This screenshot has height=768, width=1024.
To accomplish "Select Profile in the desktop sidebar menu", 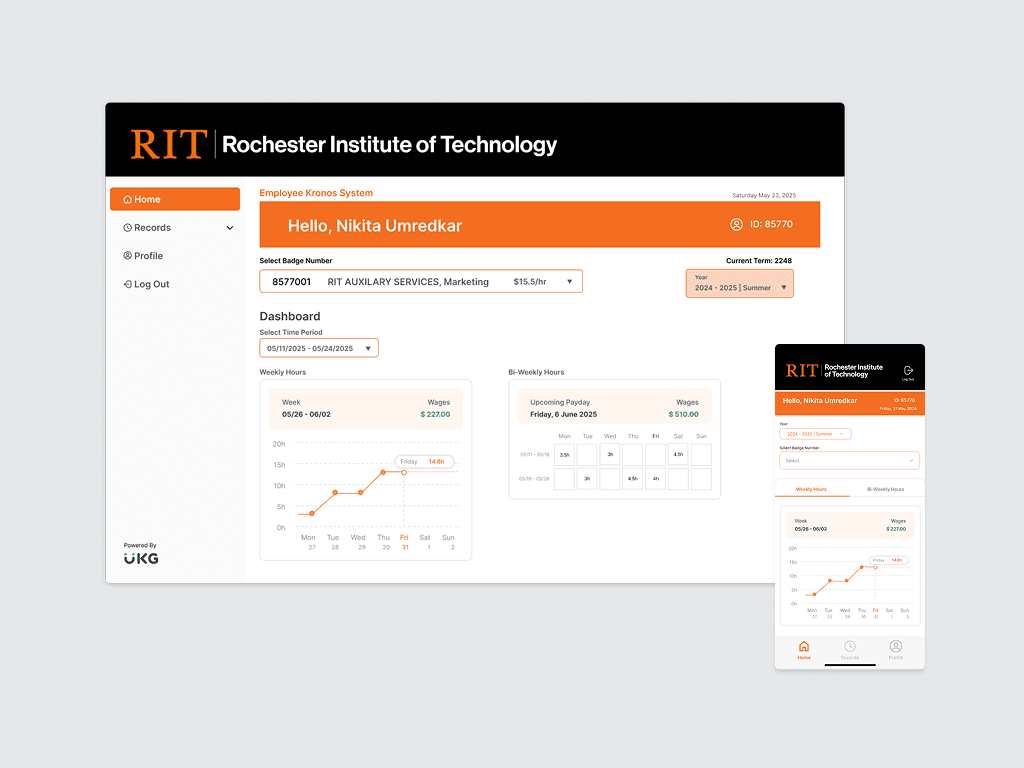I will (175, 255).
